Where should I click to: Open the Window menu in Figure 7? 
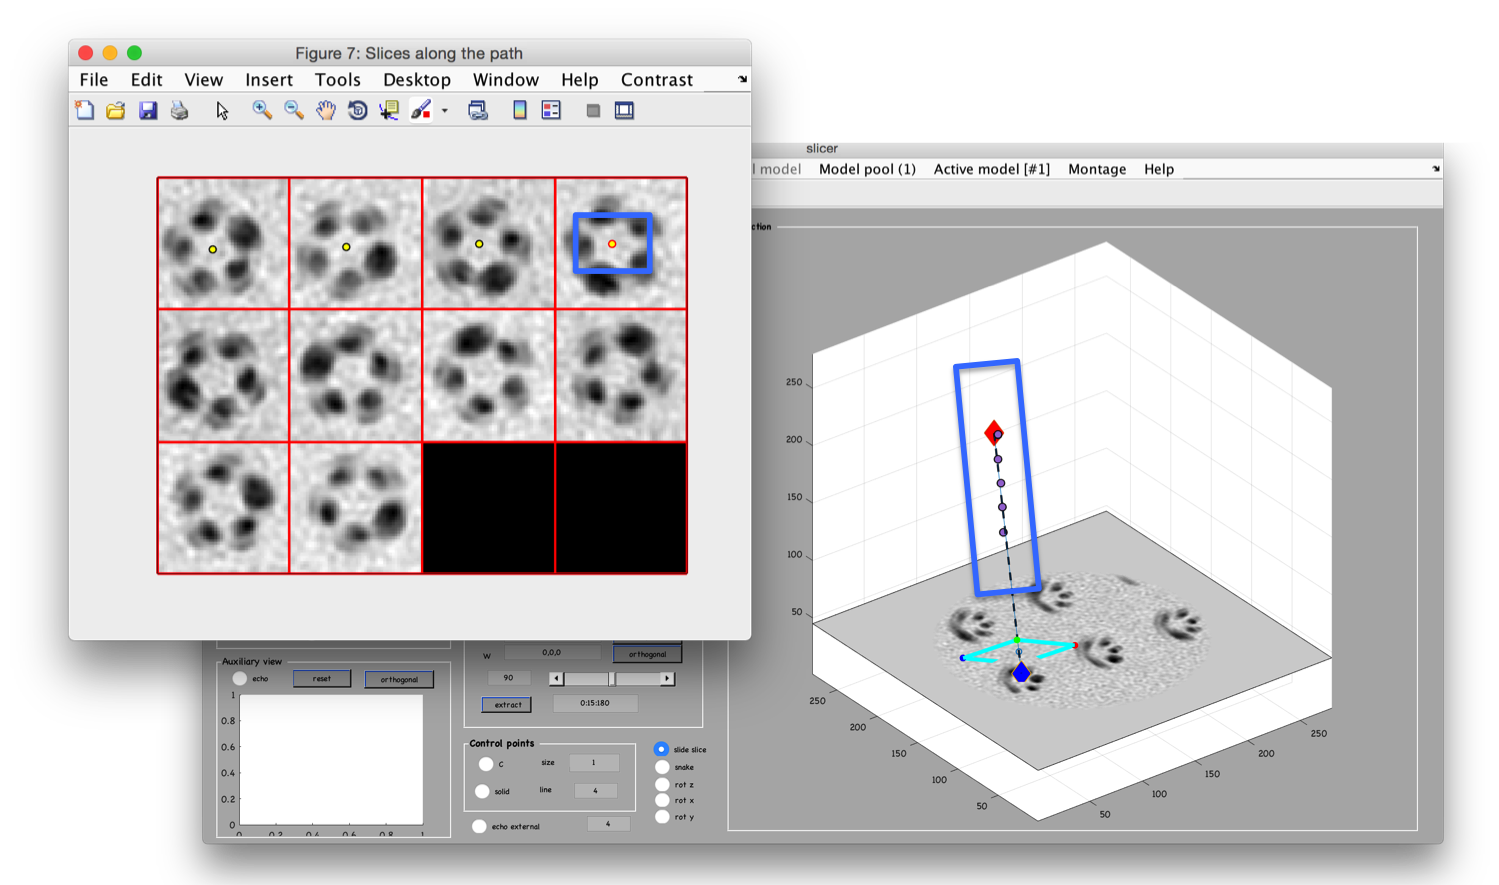[x=506, y=80]
